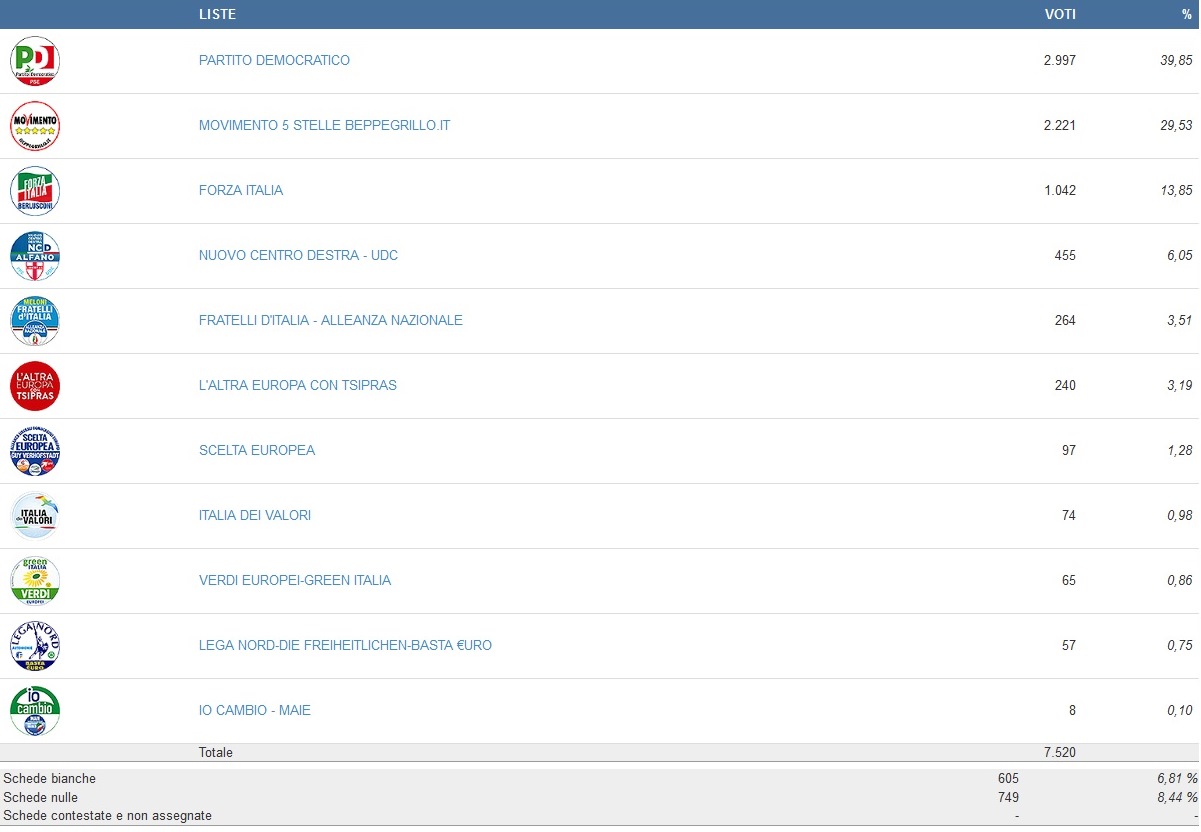The image size is (1201, 832).
Task: Select the 7.520 total votes value
Action: 1059,752
